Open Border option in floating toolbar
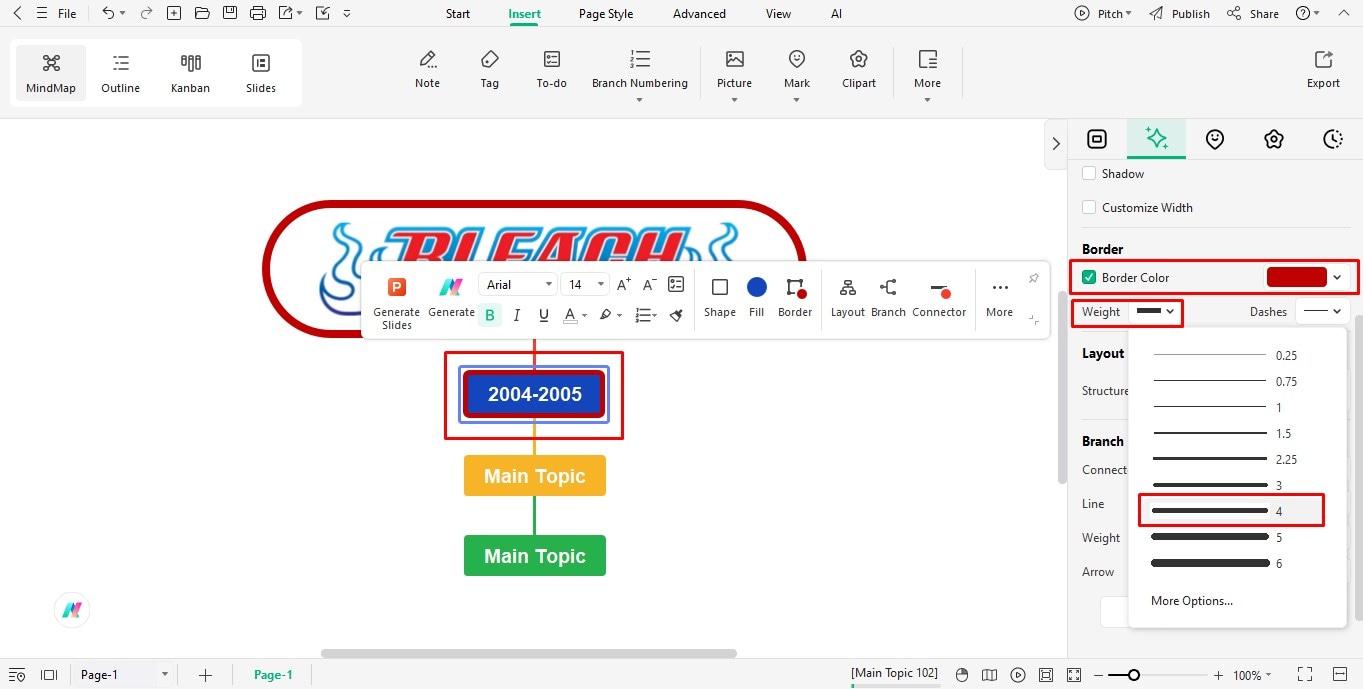Image resolution: width=1363 pixels, height=689 pixels. tap(795, 298)
